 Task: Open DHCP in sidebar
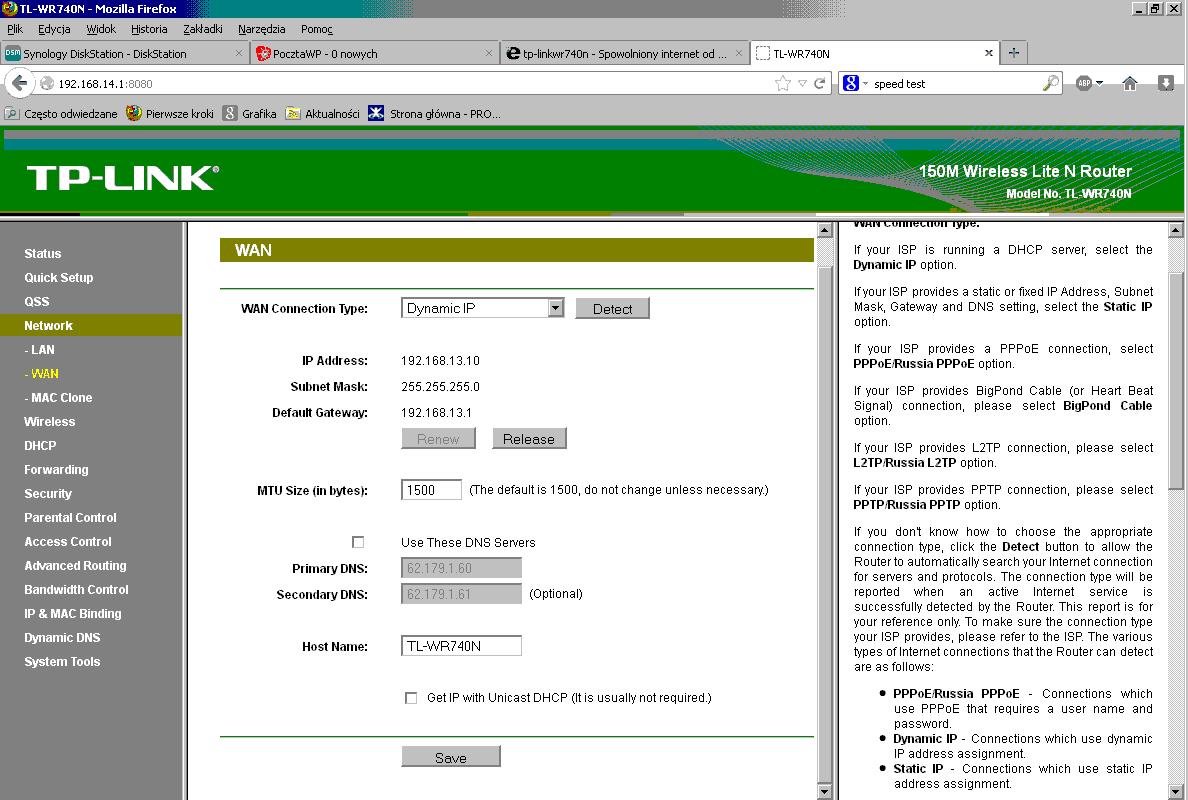point(40,445)
